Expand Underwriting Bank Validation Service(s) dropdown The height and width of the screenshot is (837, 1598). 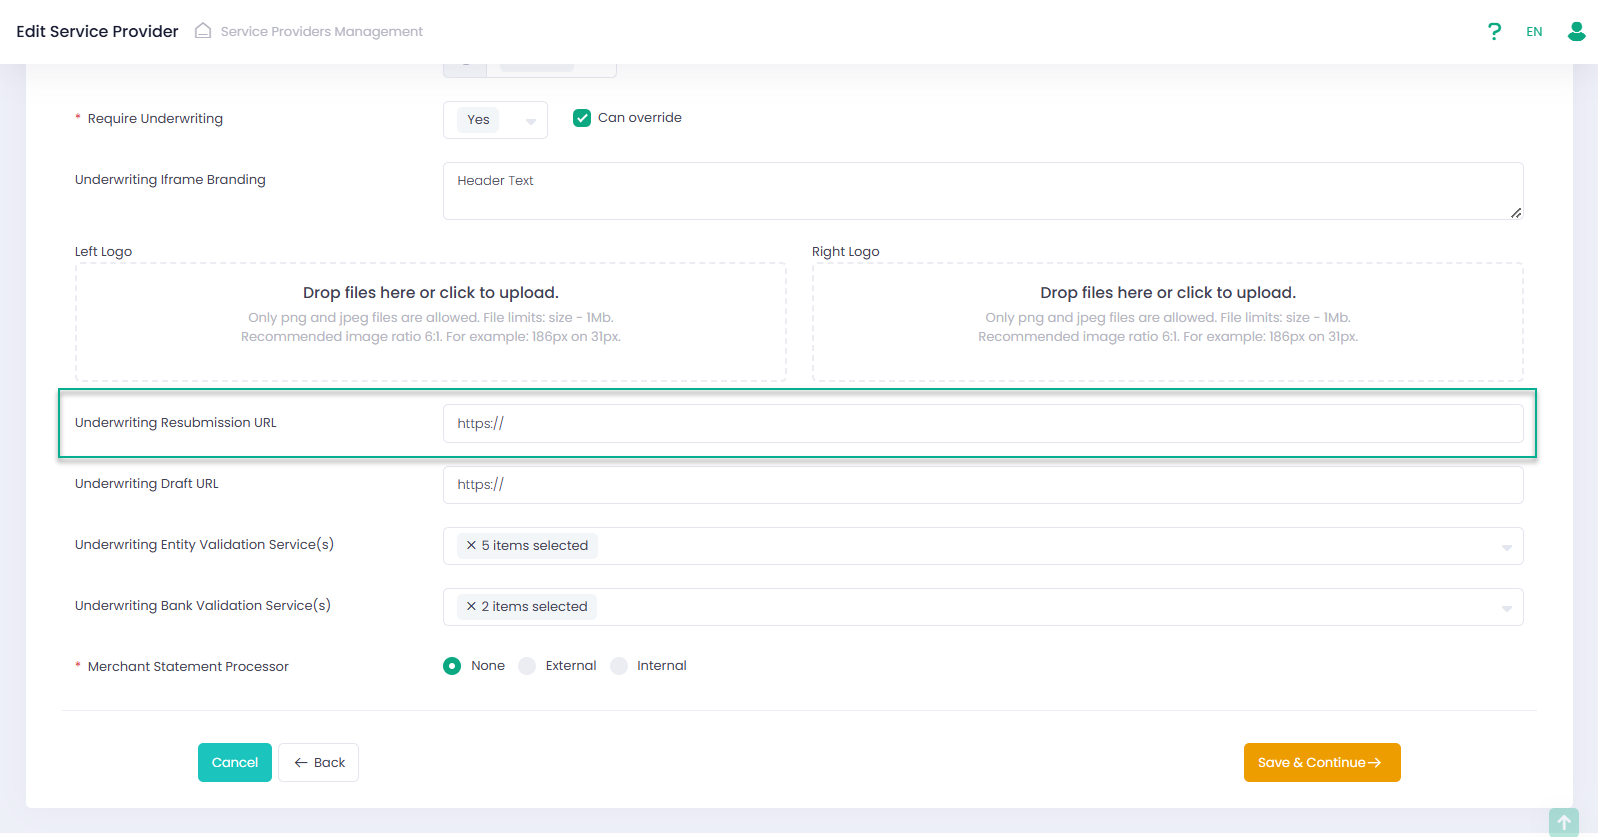[x=1506, y=608]
